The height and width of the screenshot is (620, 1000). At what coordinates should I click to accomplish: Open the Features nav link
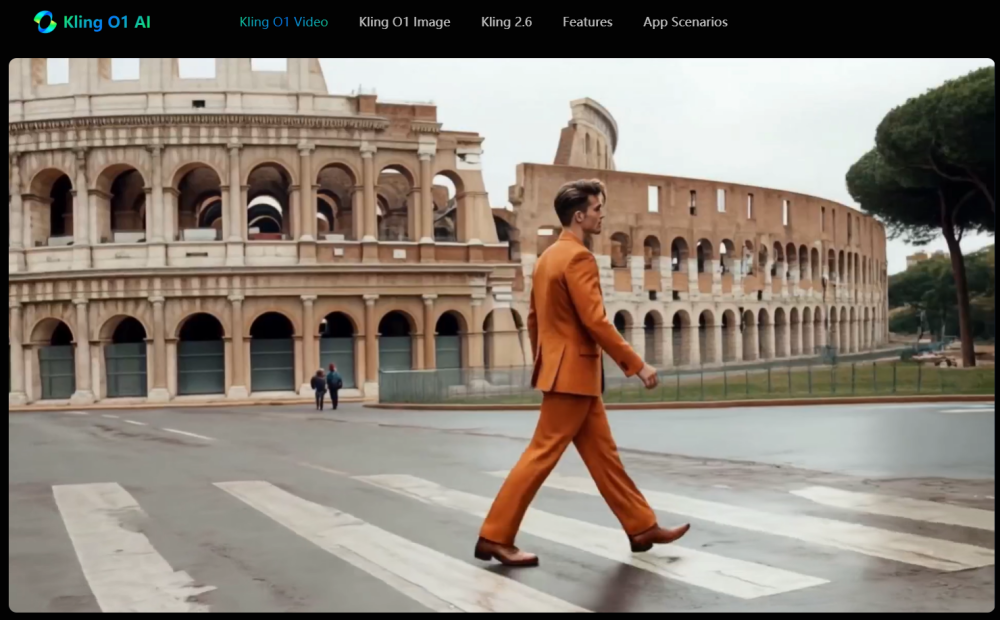click(x=587, y=22)
